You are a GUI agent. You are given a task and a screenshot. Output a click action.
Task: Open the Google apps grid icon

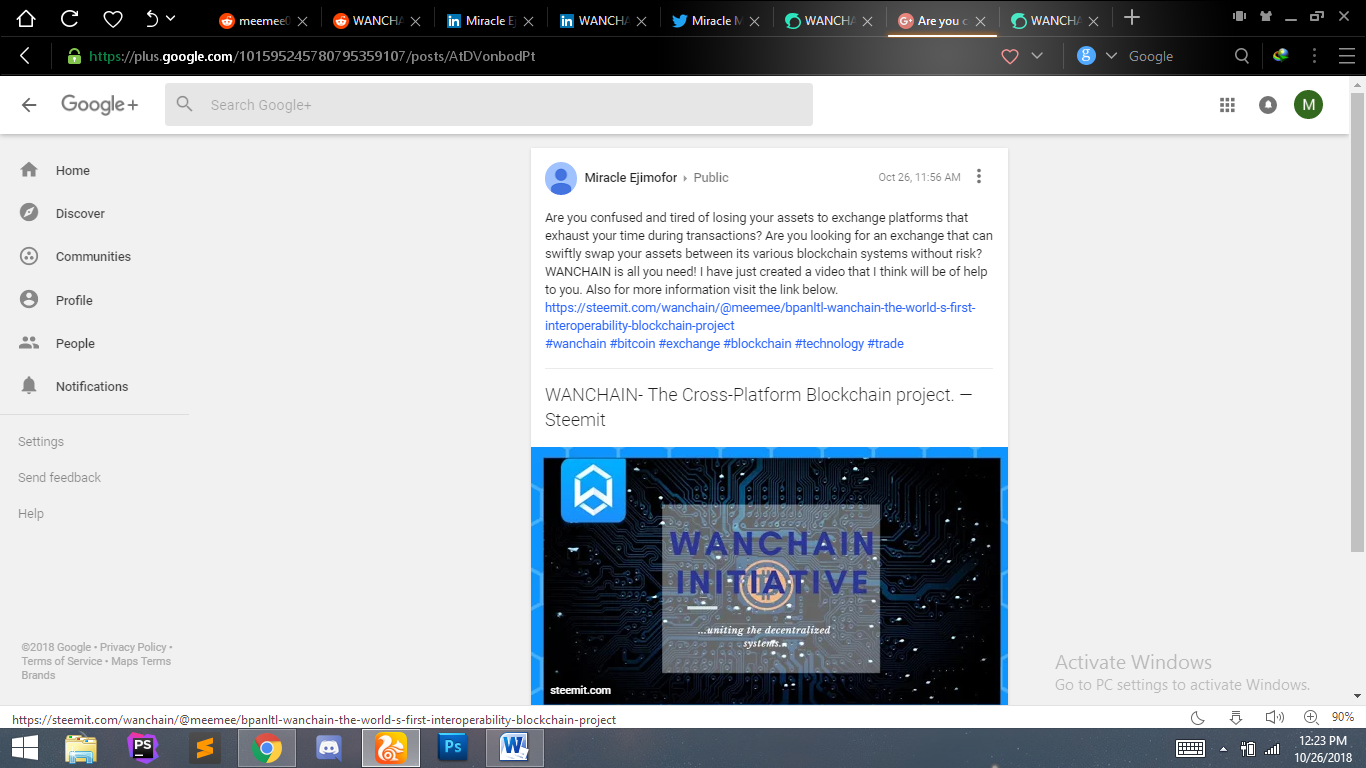point(1227,104)
